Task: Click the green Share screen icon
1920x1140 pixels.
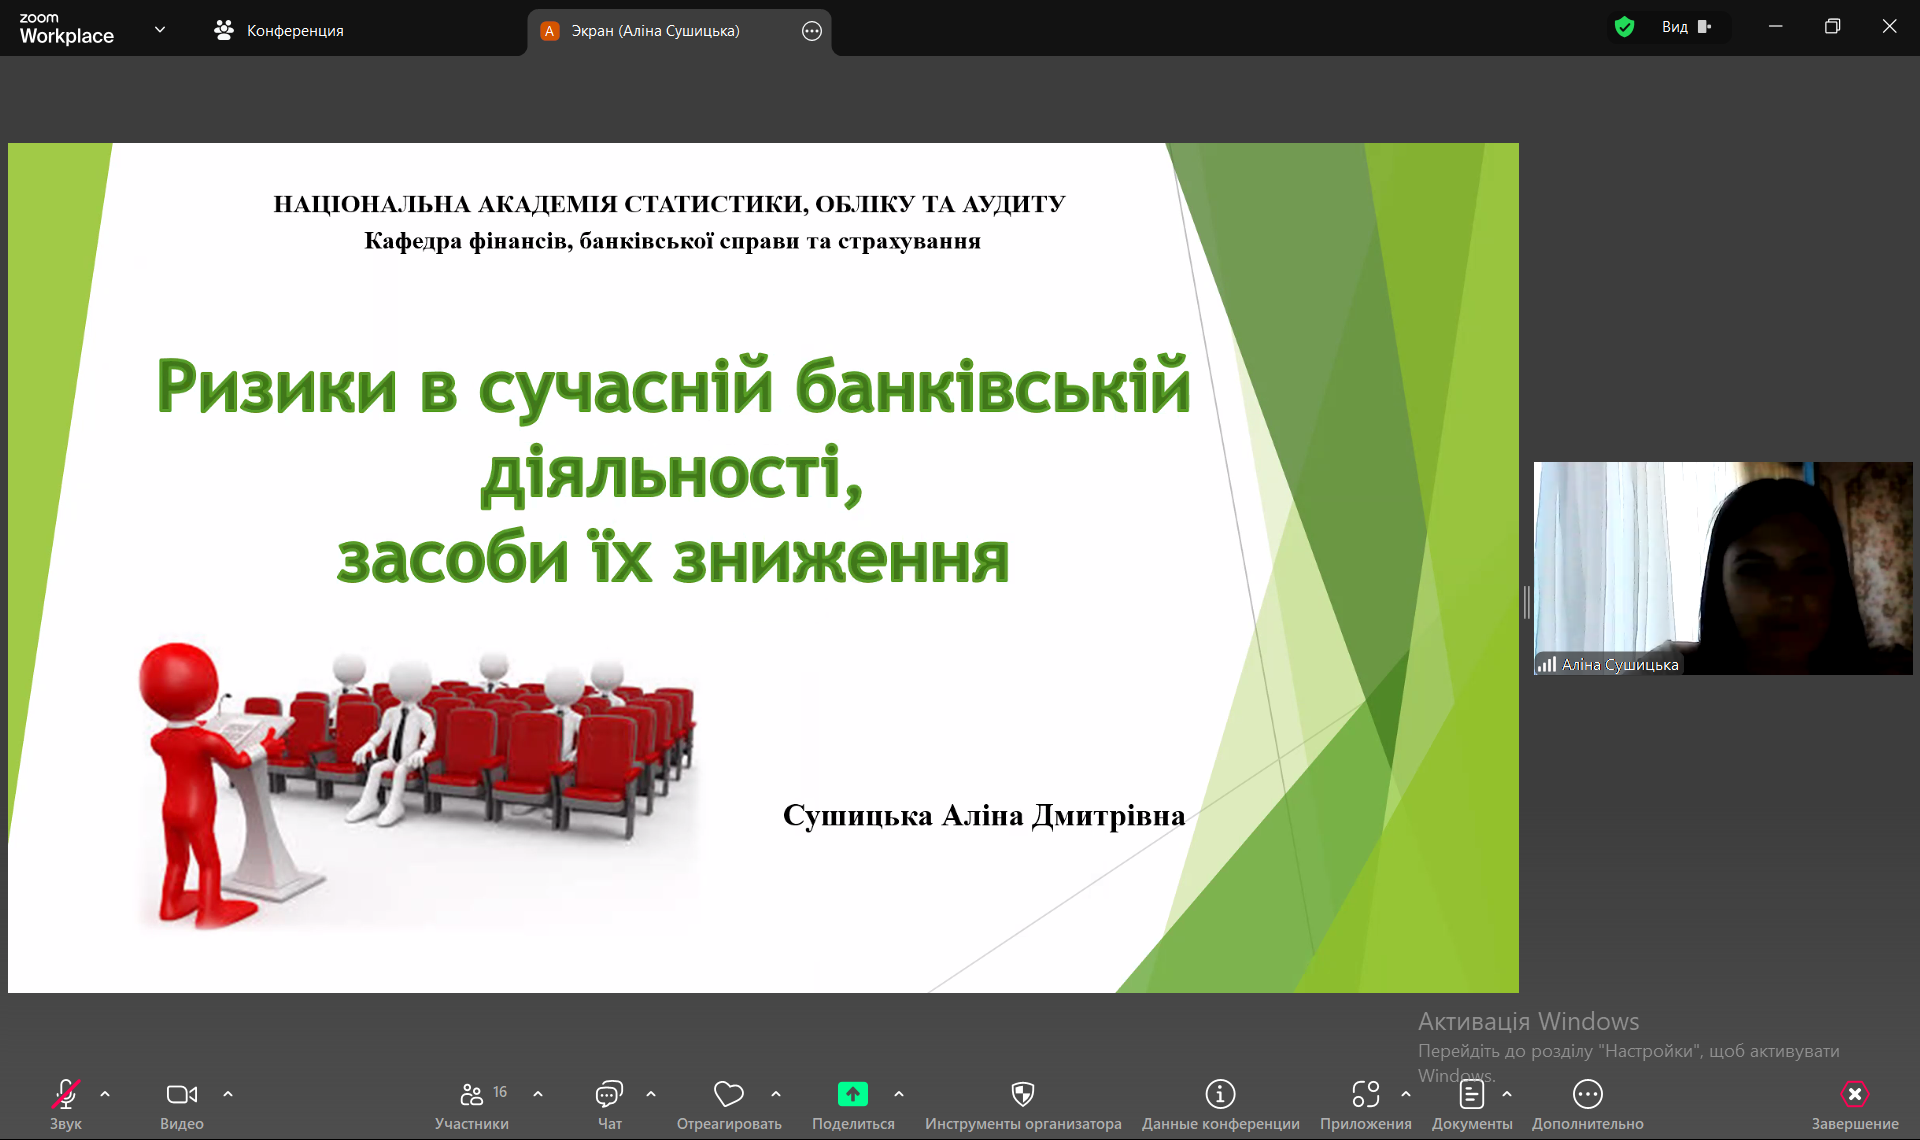Action: coord(852,1094)
